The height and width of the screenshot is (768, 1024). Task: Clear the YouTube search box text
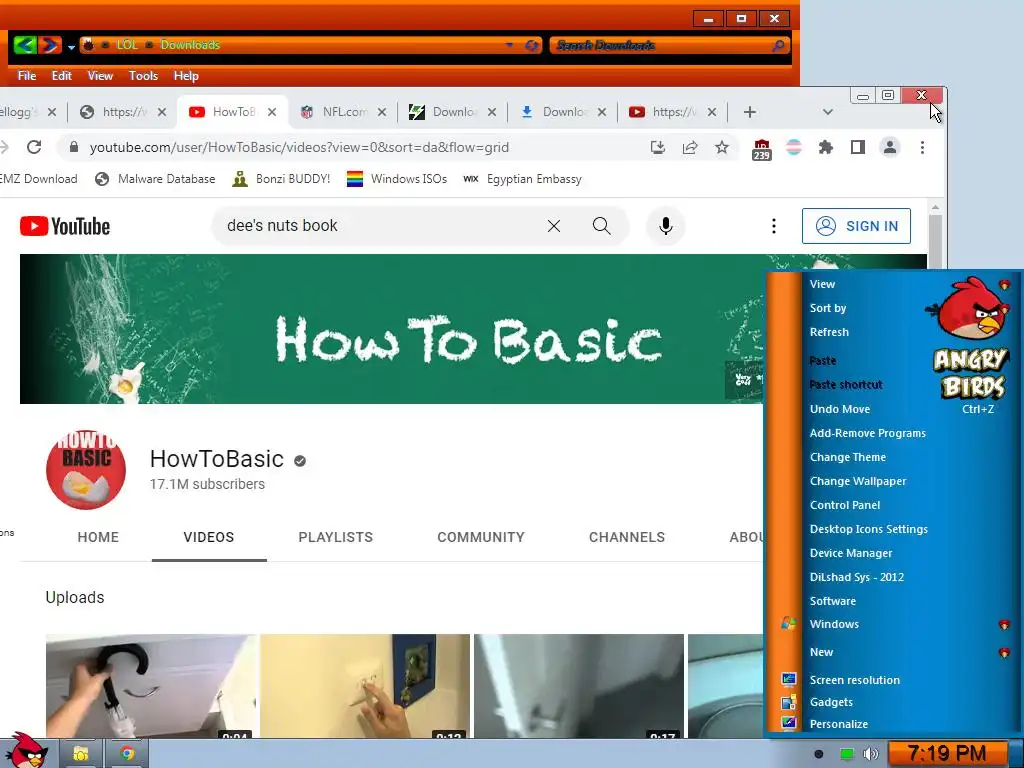[554, 226]
